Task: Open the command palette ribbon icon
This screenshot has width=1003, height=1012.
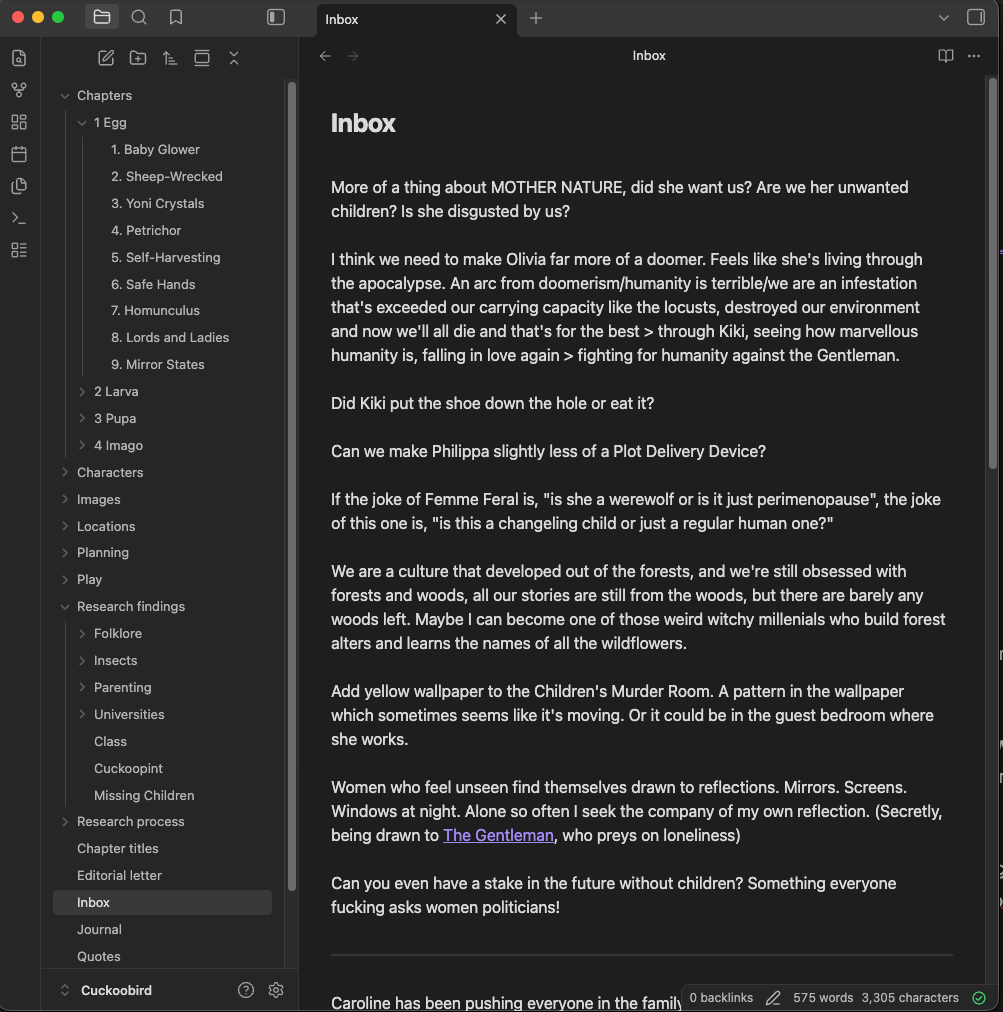Action: coord(19,218)
